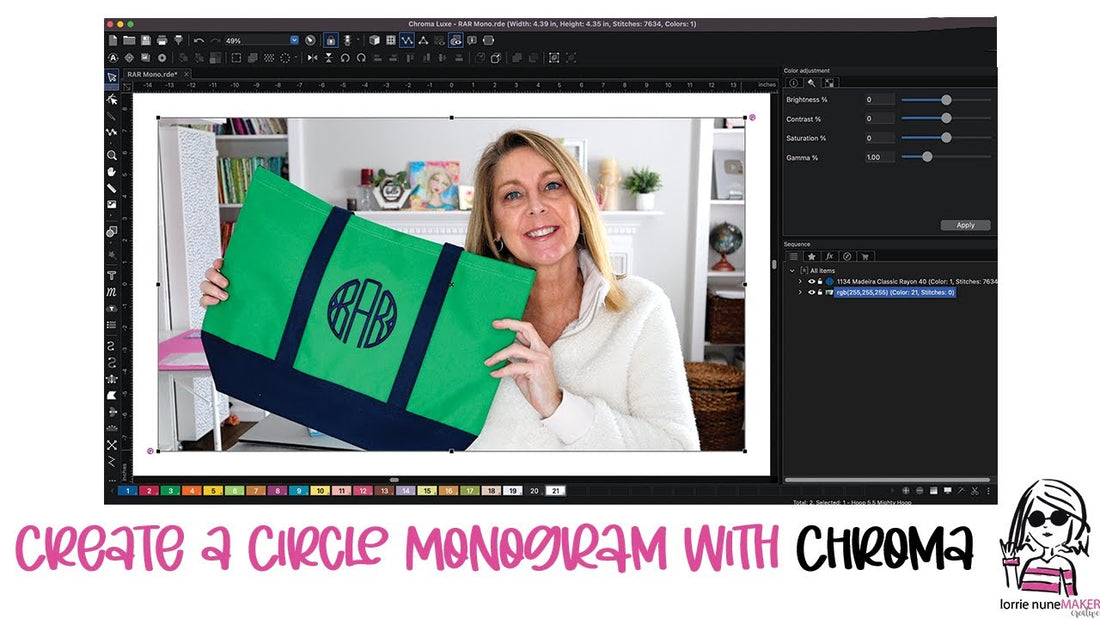Click the 3D cube view icon
The width and height of the screenshot is (1100, 619).
tap(372, 39)
